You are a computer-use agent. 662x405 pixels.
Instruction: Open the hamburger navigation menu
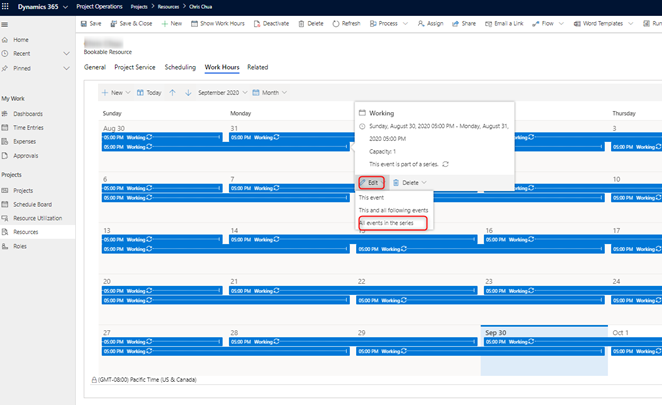click(7, 23)
